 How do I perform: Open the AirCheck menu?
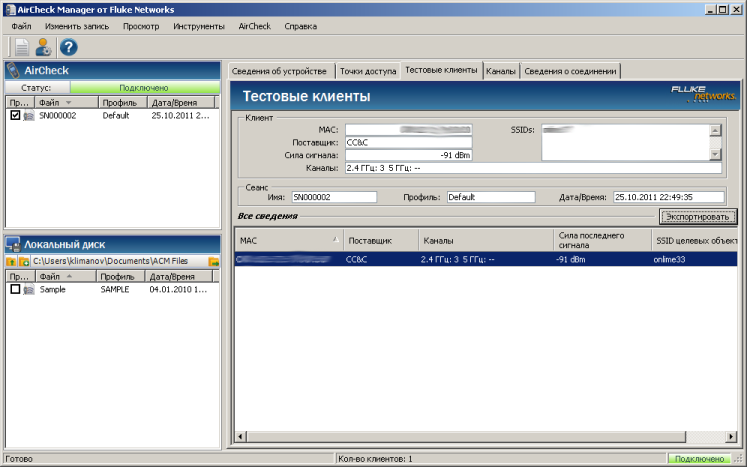(x=254, y=26)
